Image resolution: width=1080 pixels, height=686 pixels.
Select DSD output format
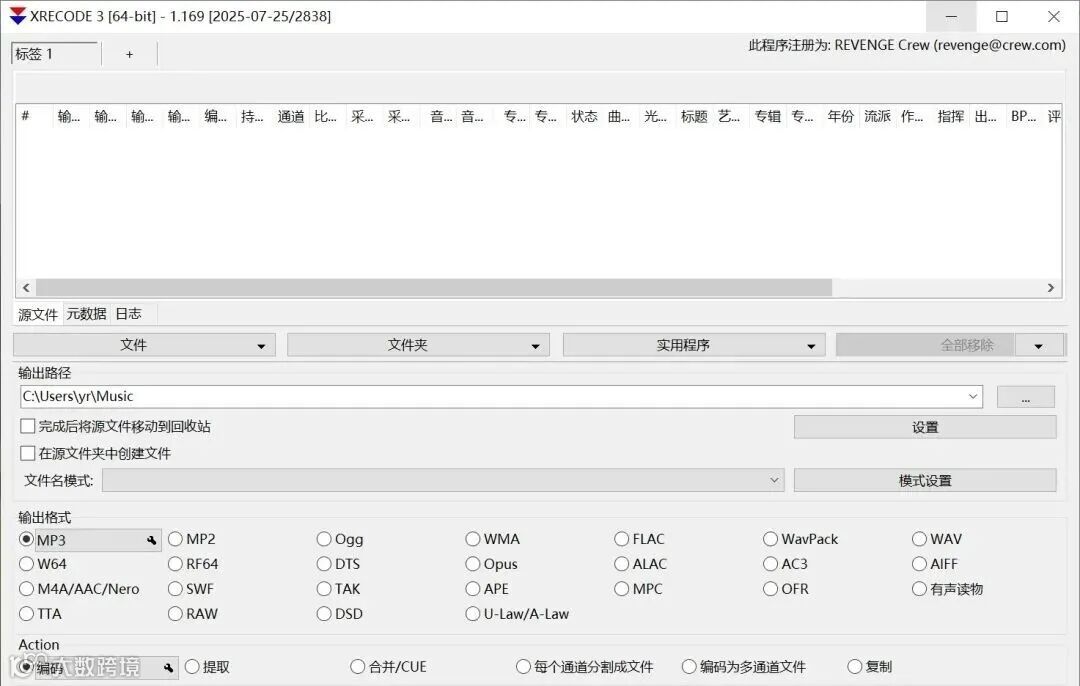(x=324, y=614)
